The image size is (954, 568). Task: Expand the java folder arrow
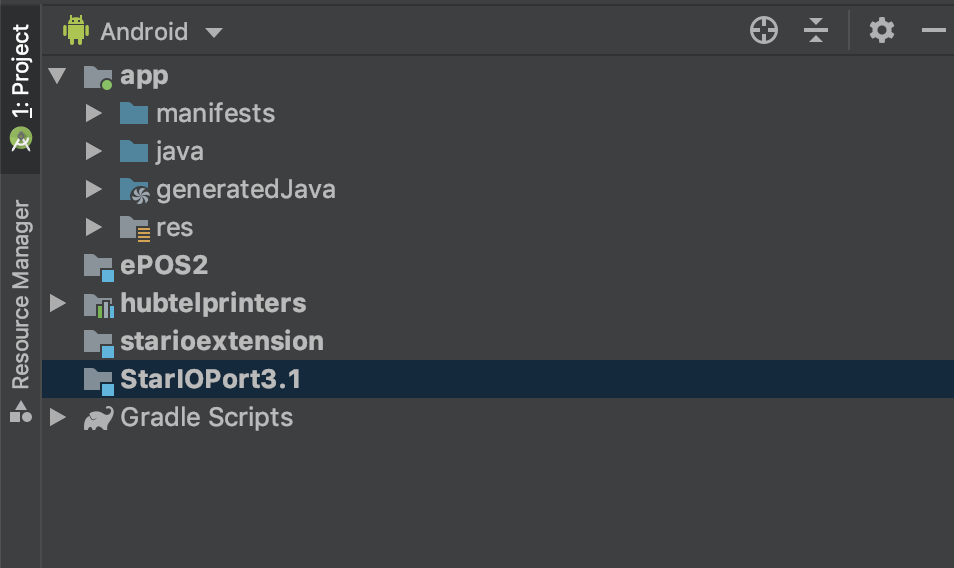tap(94, 152)
